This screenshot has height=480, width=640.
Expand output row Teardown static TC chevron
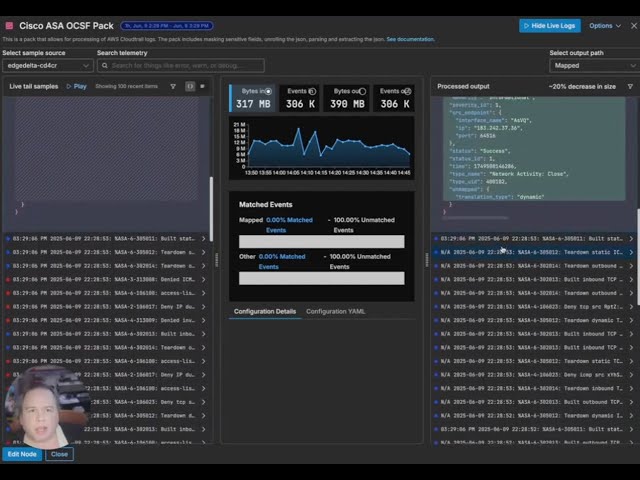tap(631, 361)
